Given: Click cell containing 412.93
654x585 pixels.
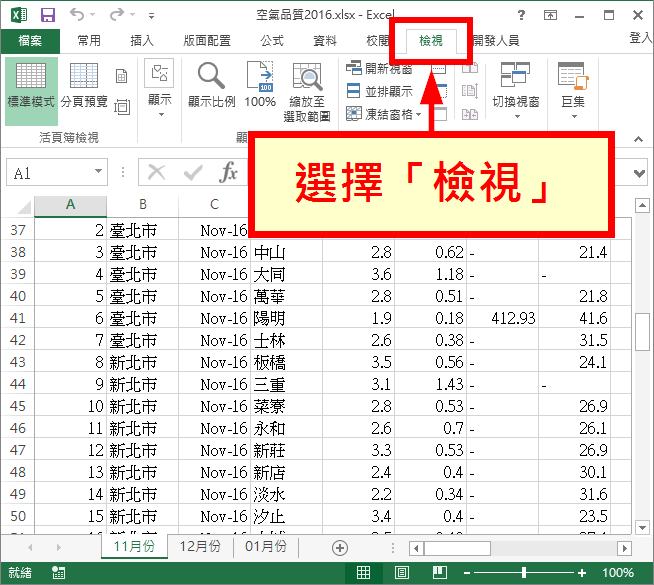Looking at the screenshot, I should [502, 318].
